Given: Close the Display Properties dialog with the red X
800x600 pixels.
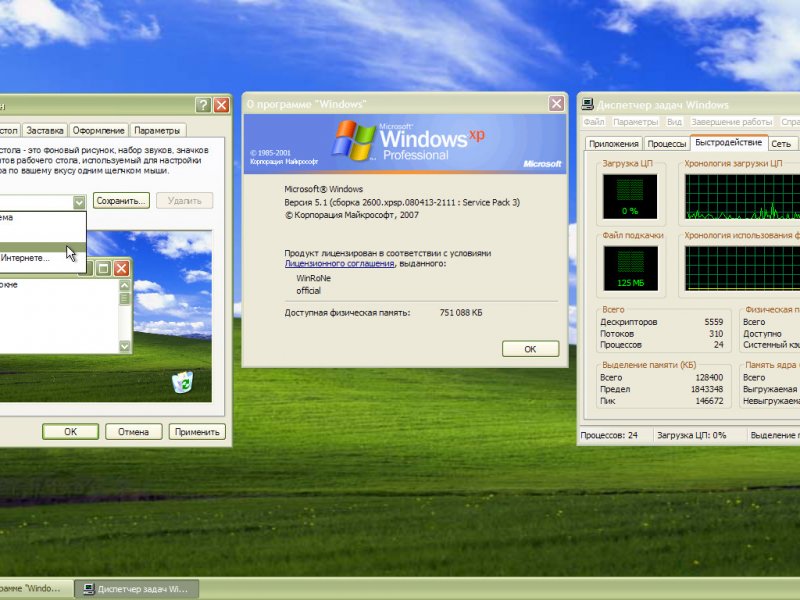Looking at the screenshot, I should point(221,105).
